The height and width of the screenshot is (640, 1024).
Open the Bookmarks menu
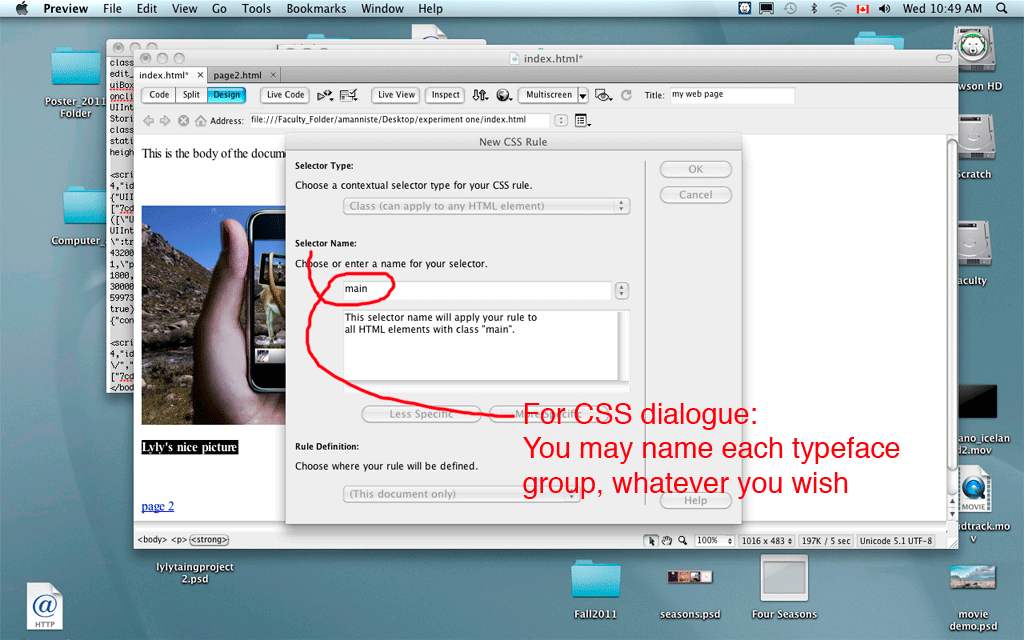click(316, 8)
